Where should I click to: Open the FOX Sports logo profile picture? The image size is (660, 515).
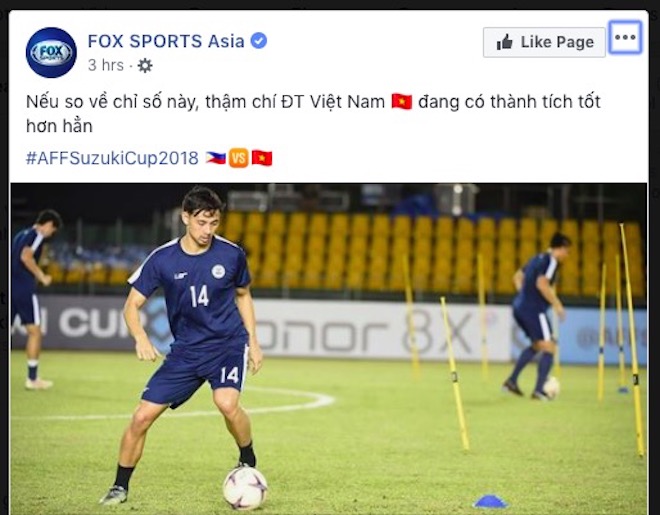click(51, 53)
